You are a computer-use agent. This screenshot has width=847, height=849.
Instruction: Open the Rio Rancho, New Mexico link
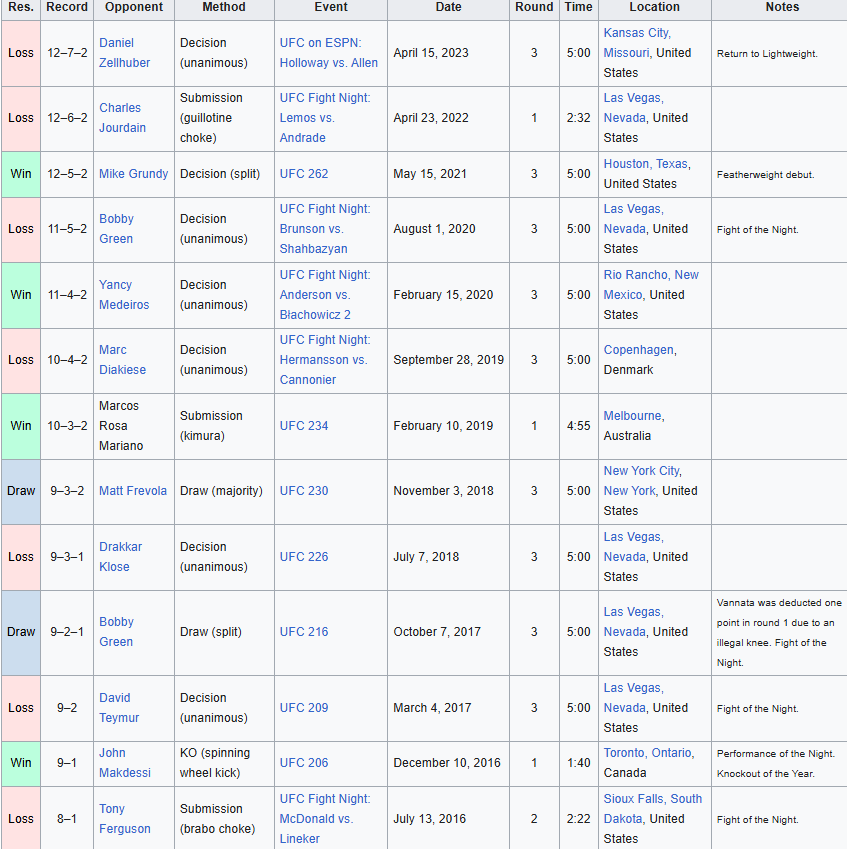(x=651, y=285)
